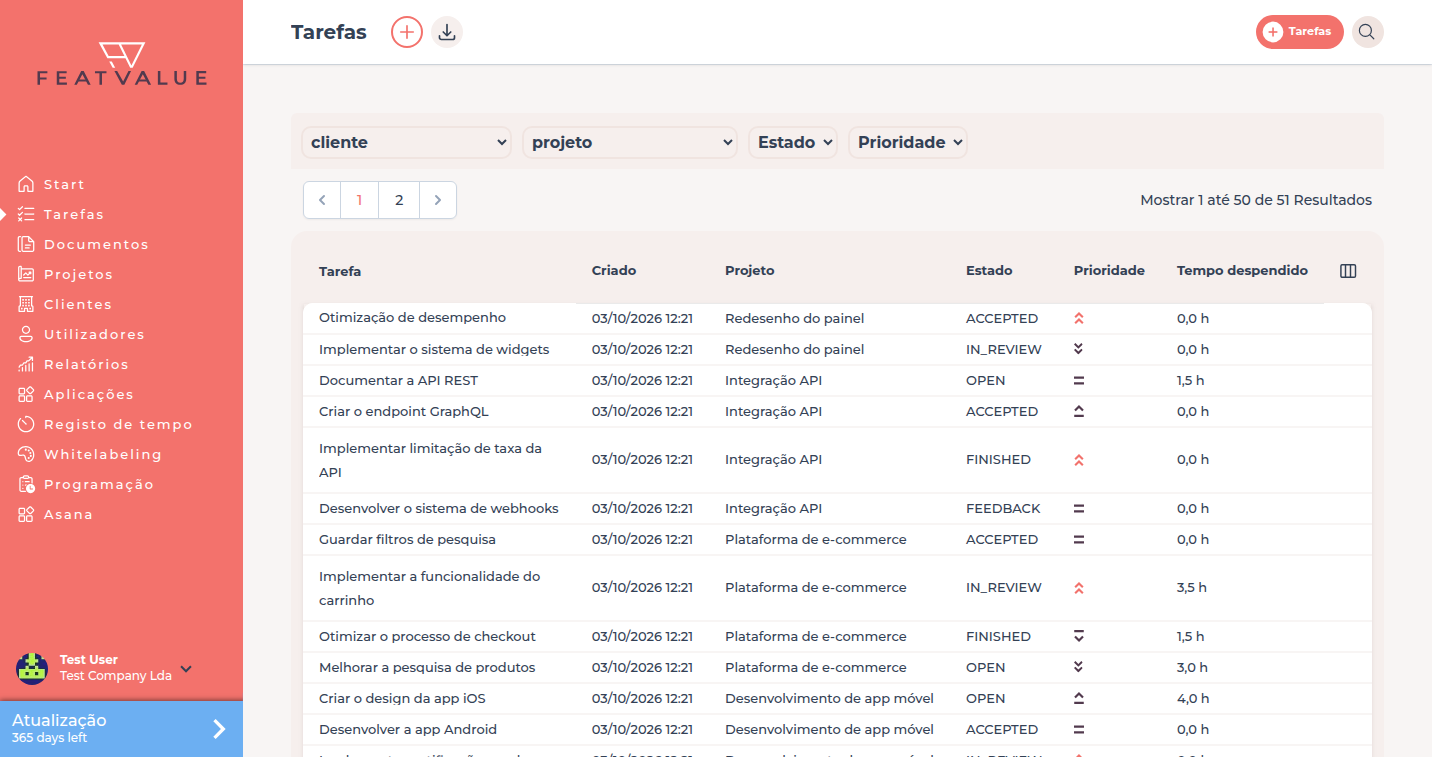Click FEEDBACK status in webhooks row
The width and height of the screenshot is (1432, 757).
coord(1003,509)
